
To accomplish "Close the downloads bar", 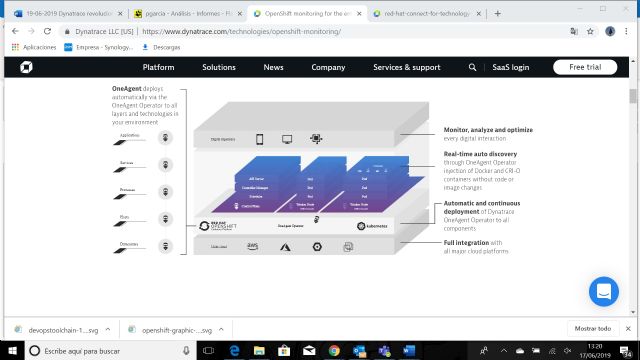I will pos(628,329).
